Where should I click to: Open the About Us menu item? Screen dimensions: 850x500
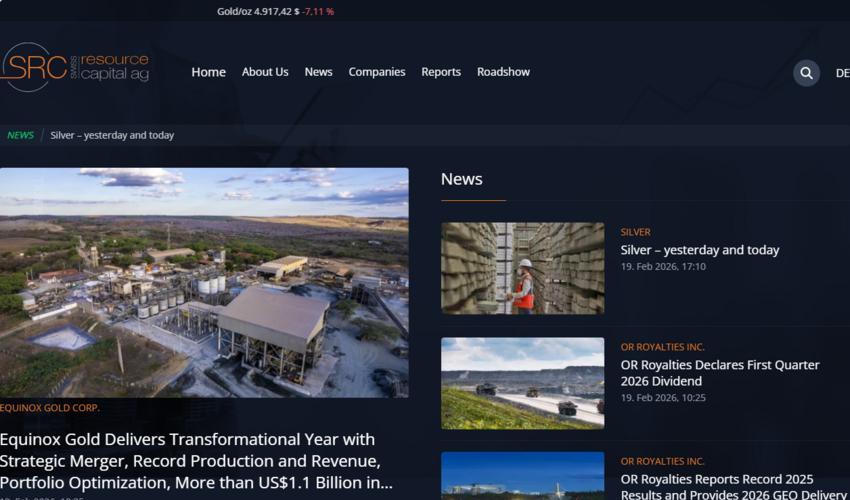click(265, 72)
